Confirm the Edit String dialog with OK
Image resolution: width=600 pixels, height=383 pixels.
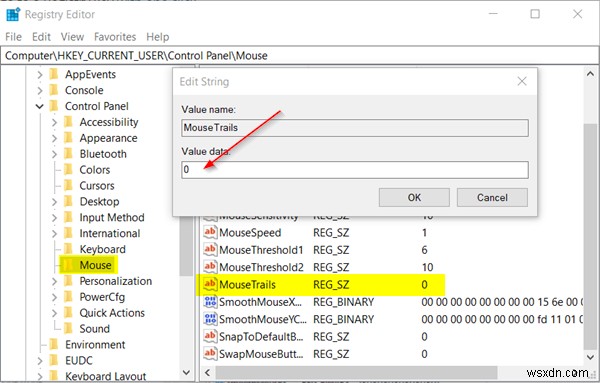tap(414, 197)
